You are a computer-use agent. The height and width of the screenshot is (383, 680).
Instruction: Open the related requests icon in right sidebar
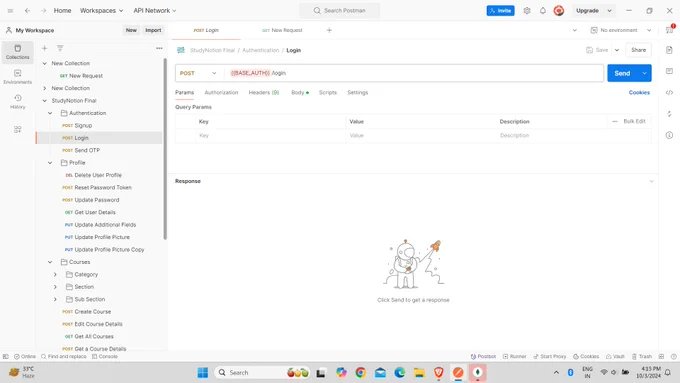pos(669,114)
